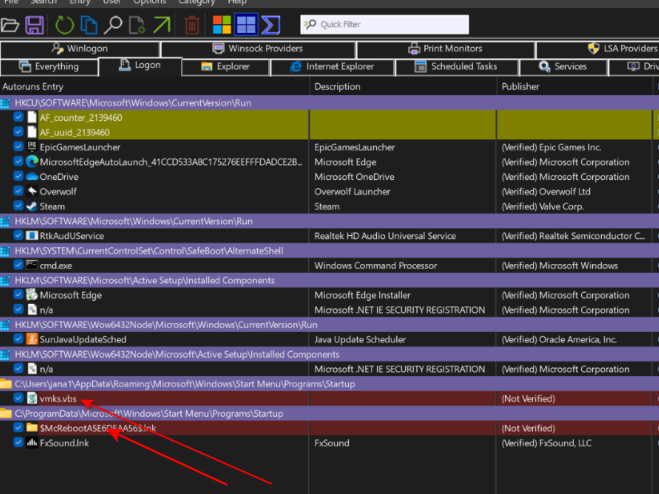Refresh the autoruns list
Image resolution: width=659 pixels, height=494 pixels.
64,25
